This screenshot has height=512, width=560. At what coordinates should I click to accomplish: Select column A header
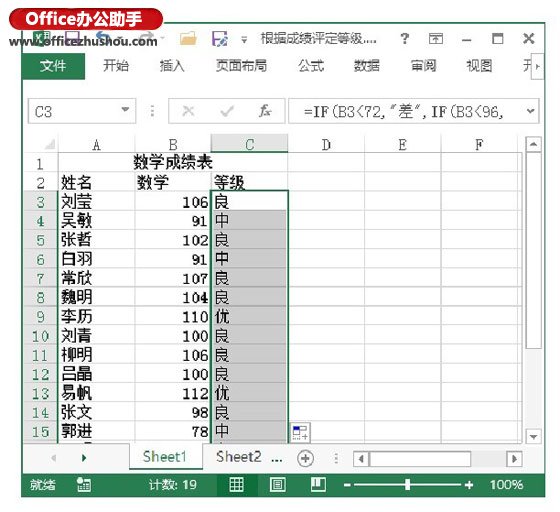[96, 145]
